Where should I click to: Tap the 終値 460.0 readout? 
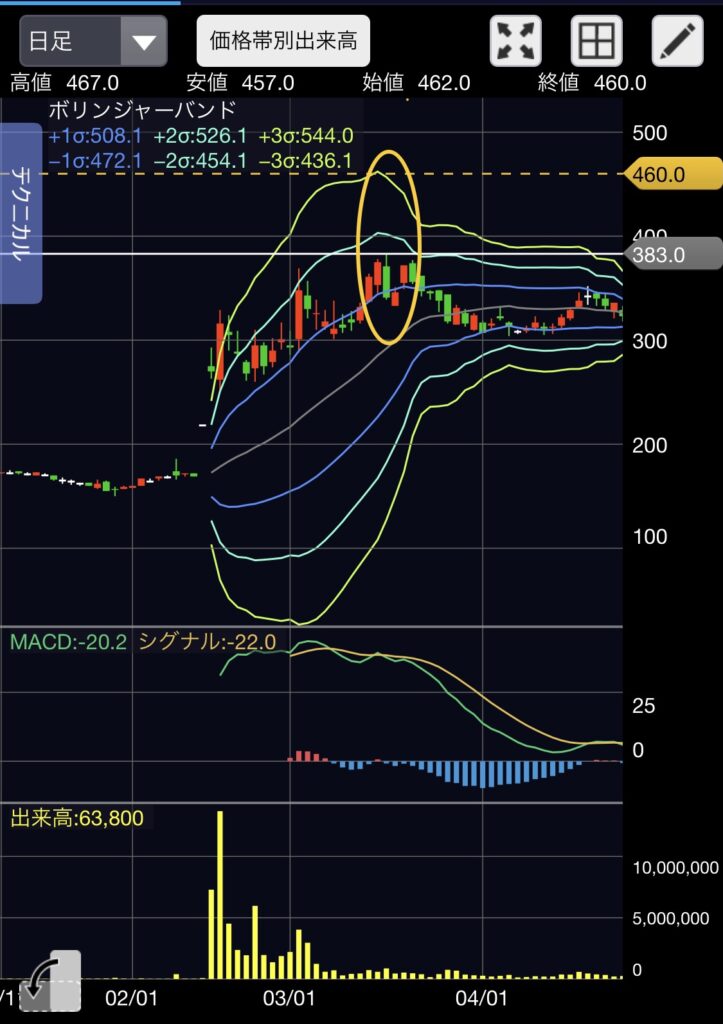tap(592, 83)
